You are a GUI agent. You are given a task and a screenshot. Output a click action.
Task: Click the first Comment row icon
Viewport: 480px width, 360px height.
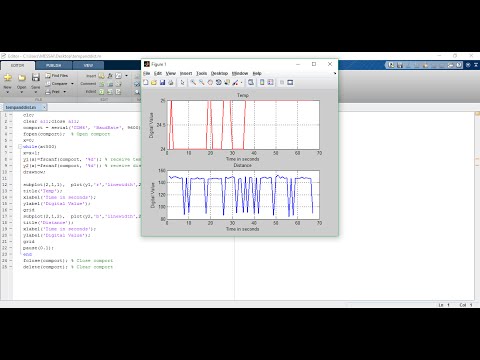(101, 84)
